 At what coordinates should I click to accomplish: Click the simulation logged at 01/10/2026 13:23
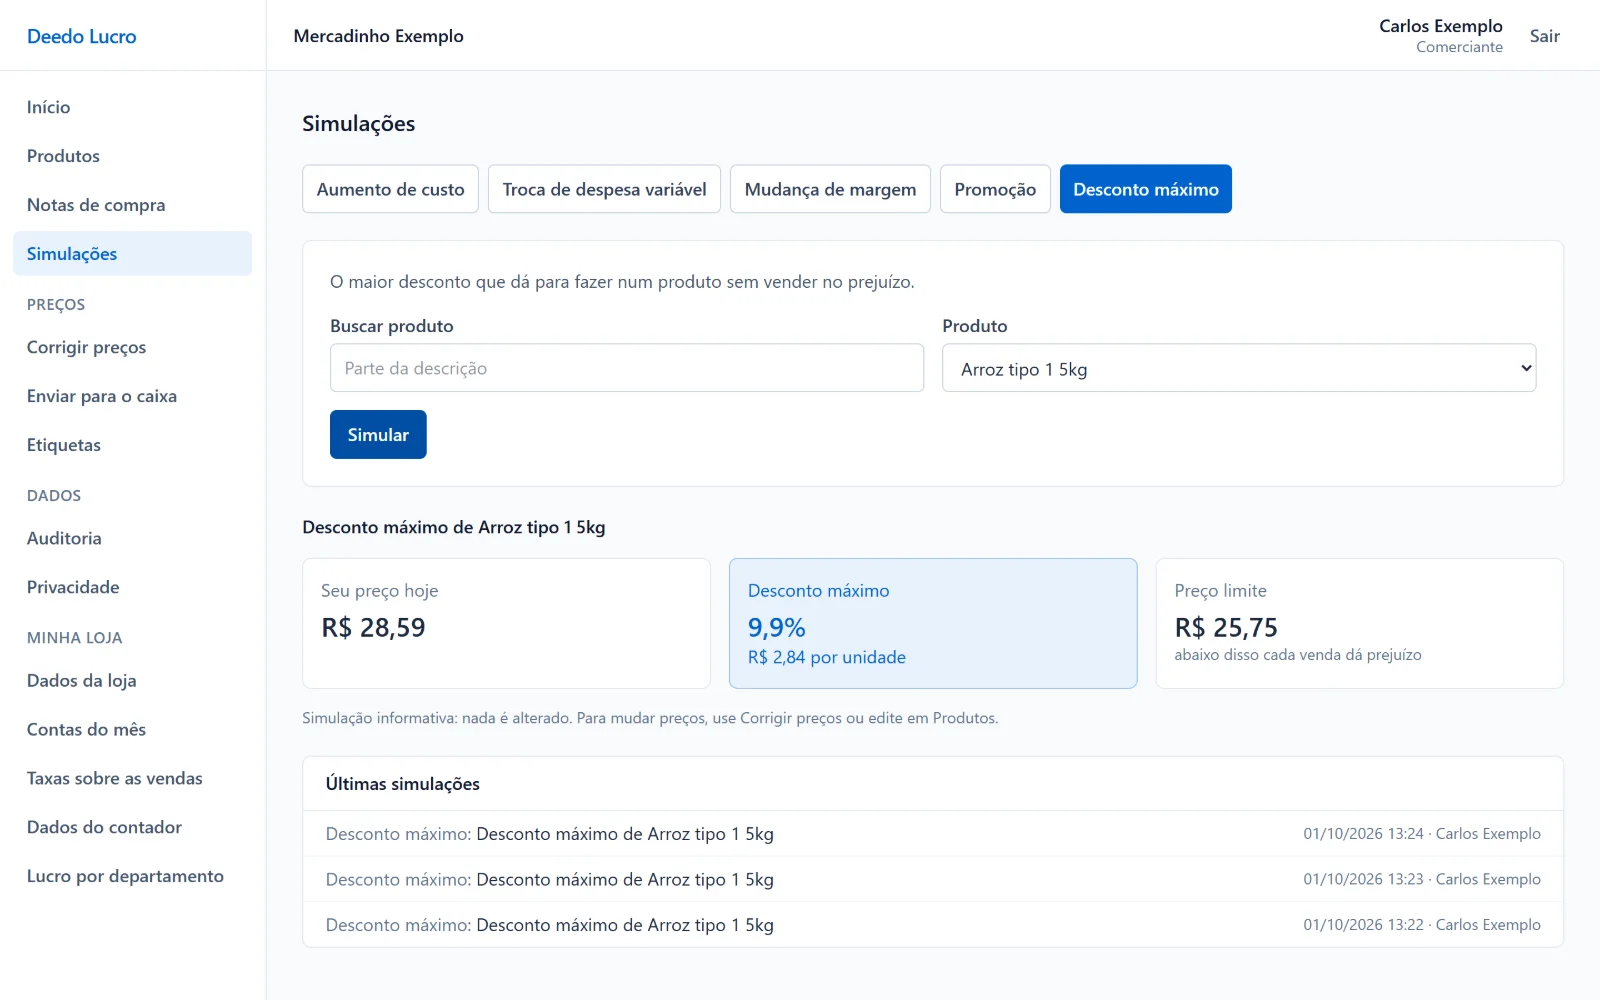(933, 880)
